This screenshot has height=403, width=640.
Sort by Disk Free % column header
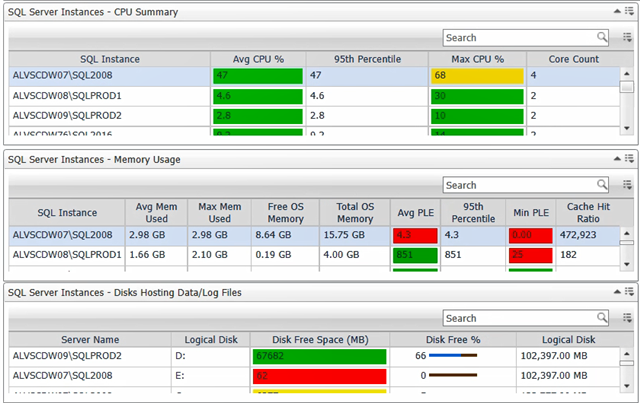tap(453, 340)
